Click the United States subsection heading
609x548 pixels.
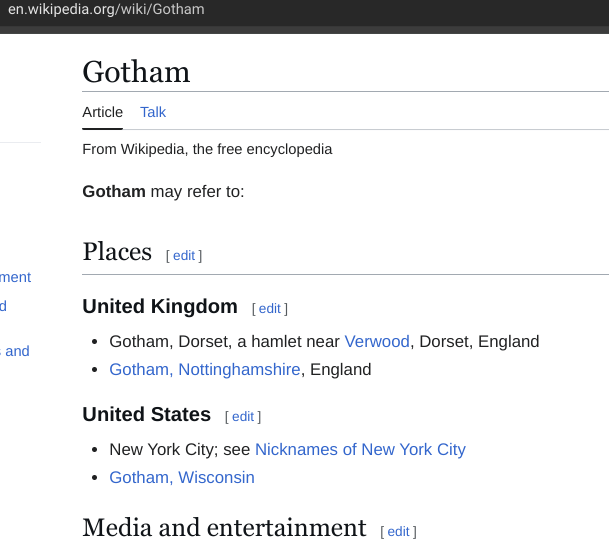[x=146, y=414]
